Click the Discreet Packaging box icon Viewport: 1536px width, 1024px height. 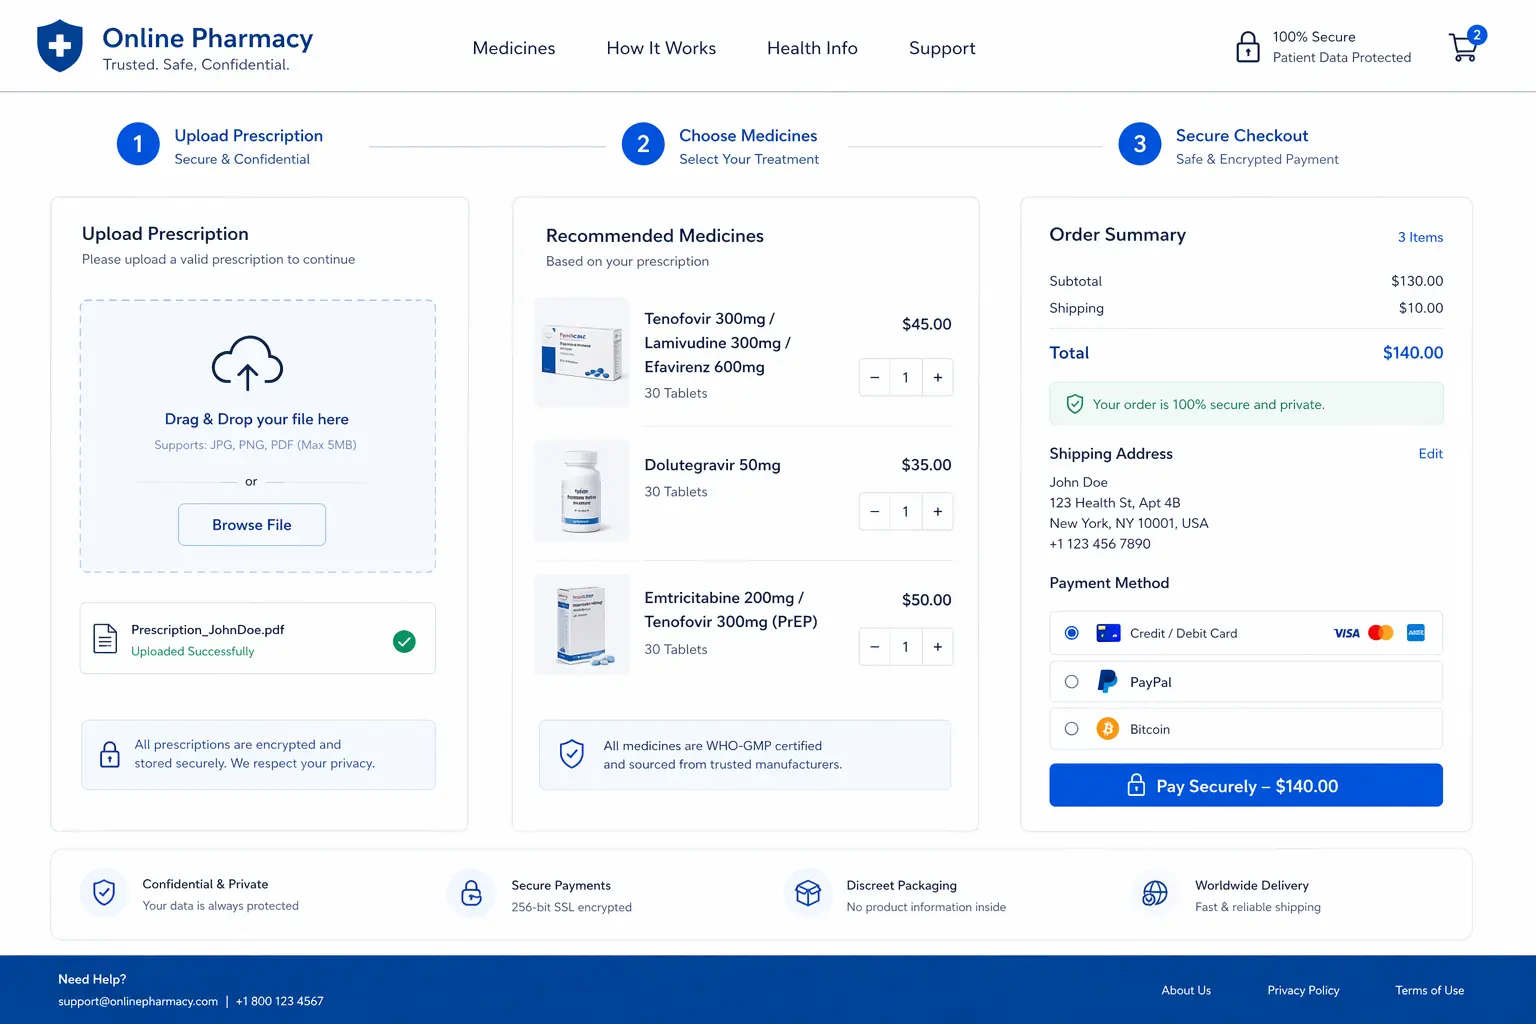point(807,893)
